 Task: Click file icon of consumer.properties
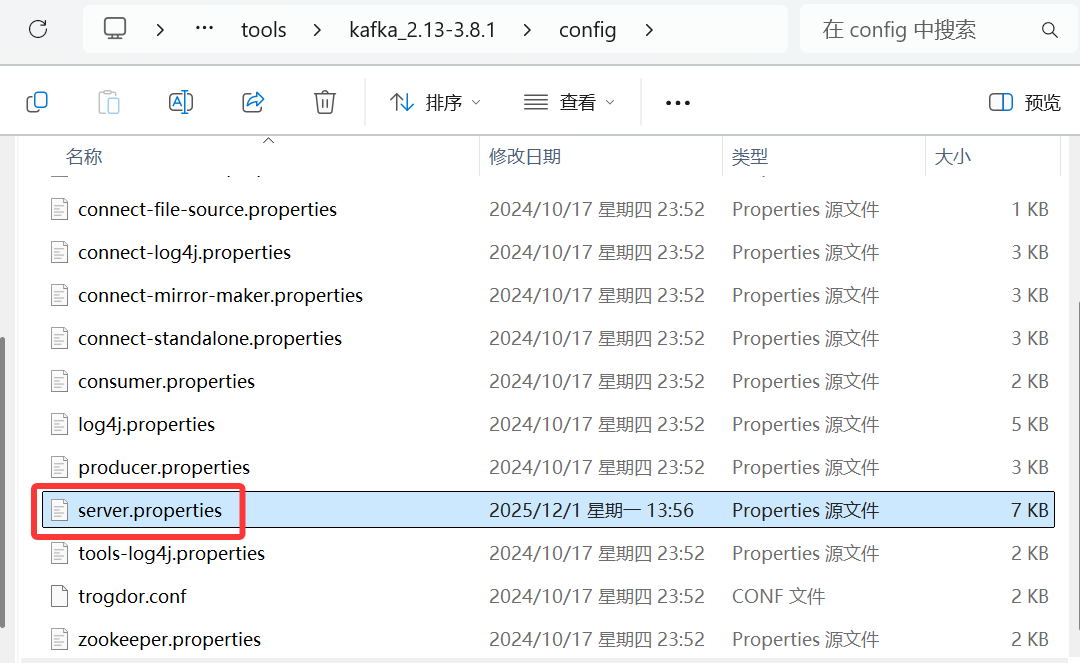60,381
